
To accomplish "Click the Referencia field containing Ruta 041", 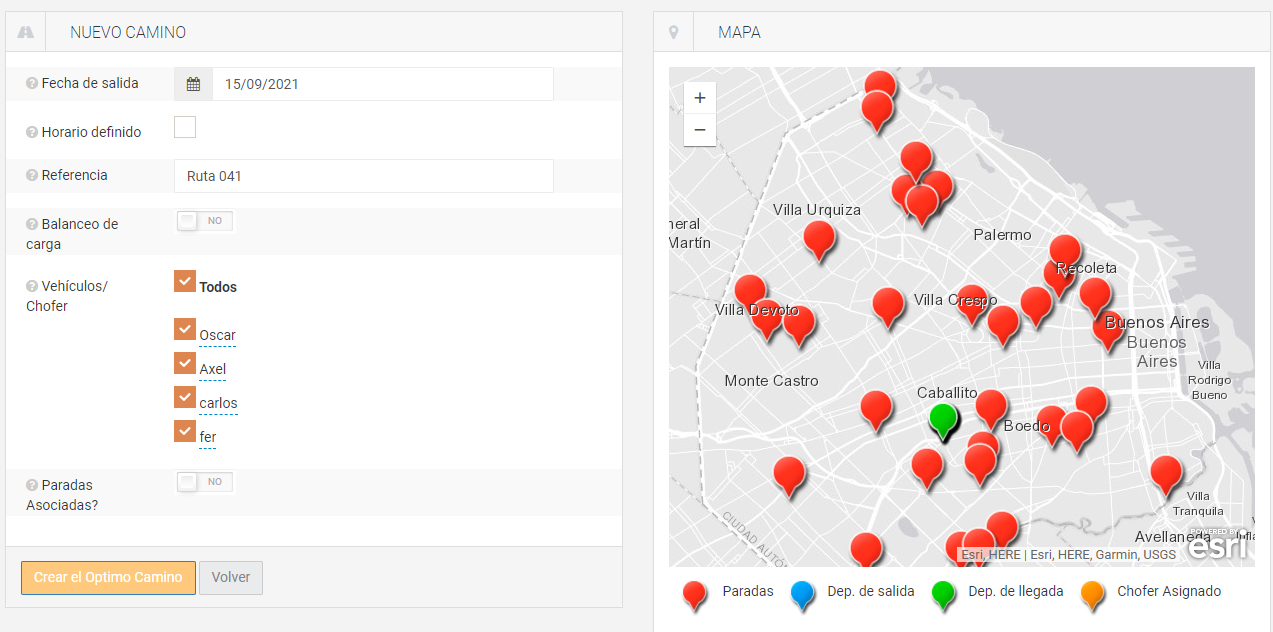I will tap(363, 176).
